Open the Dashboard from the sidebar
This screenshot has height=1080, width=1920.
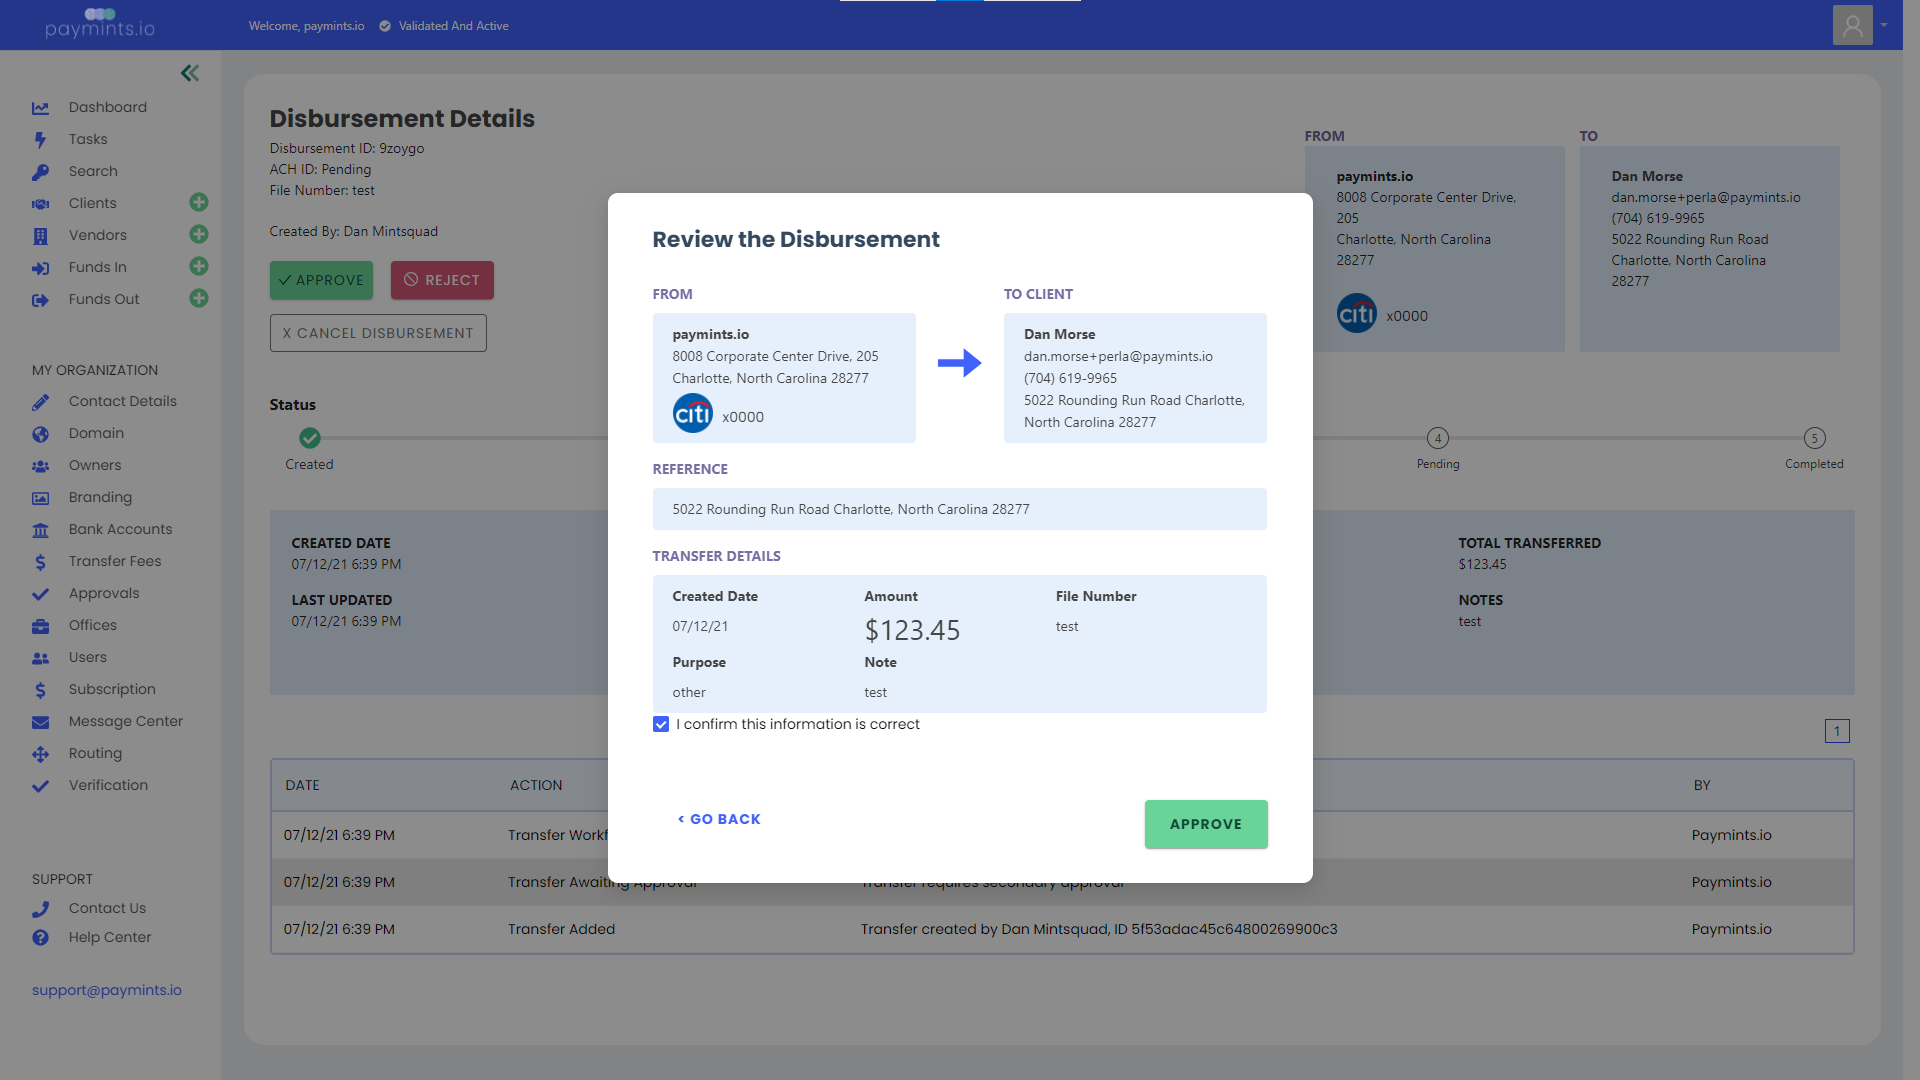[x=107, y=107]
